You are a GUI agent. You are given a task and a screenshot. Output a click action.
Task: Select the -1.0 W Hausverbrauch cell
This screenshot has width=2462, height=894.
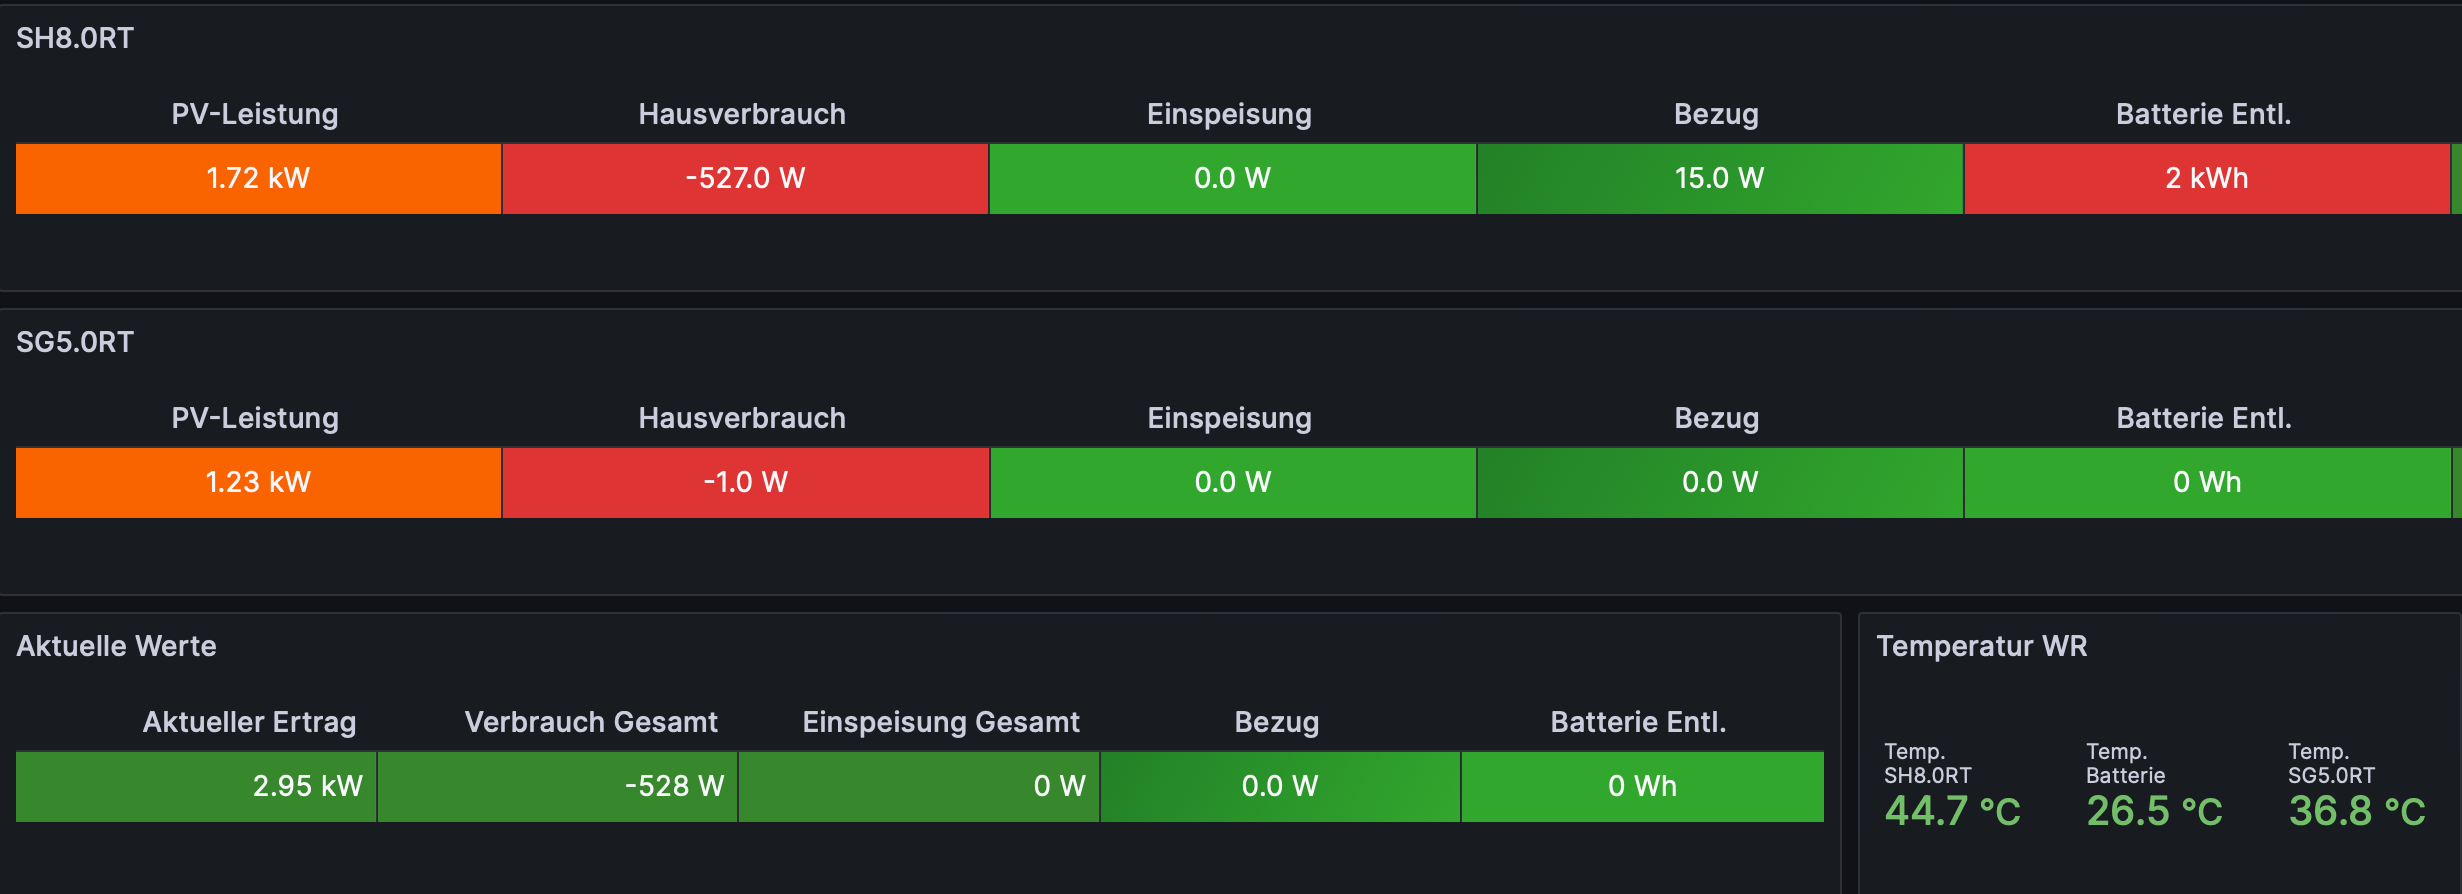click(745, 482)
